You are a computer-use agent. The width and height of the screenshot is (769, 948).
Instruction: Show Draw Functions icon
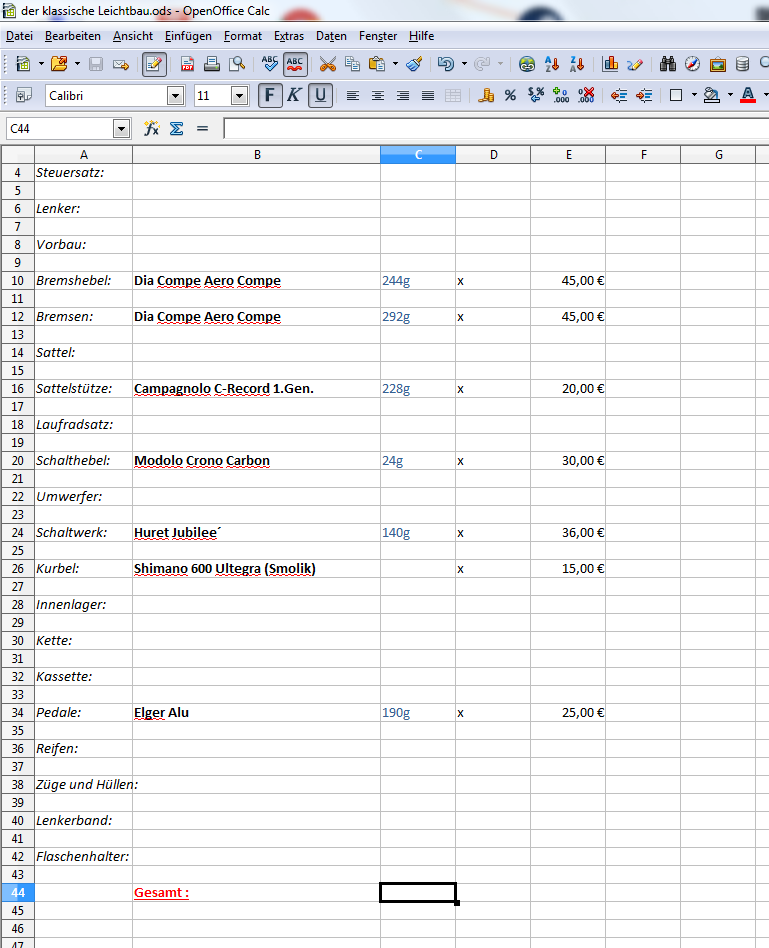[635, 63]
